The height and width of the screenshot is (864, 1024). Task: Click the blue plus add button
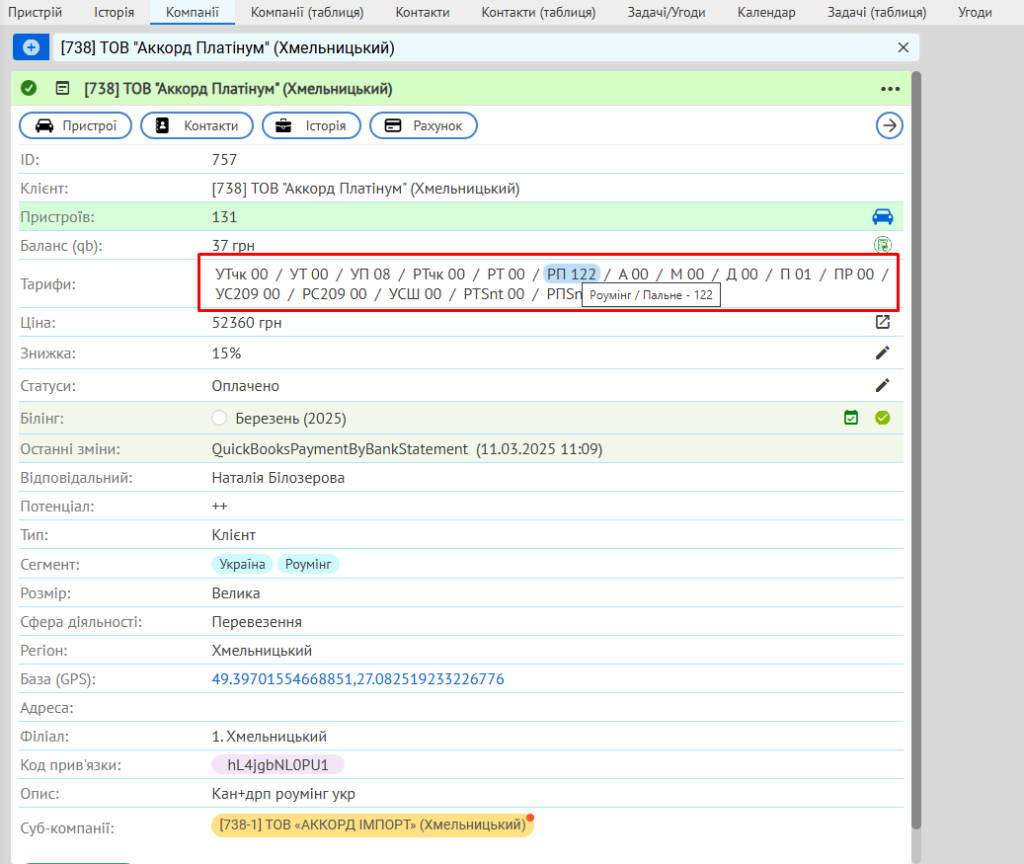[31, 48]
